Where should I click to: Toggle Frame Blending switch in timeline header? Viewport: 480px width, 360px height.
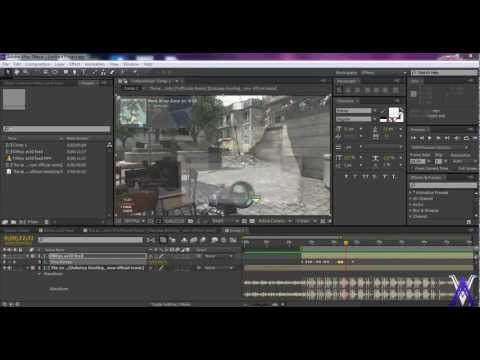194,240
